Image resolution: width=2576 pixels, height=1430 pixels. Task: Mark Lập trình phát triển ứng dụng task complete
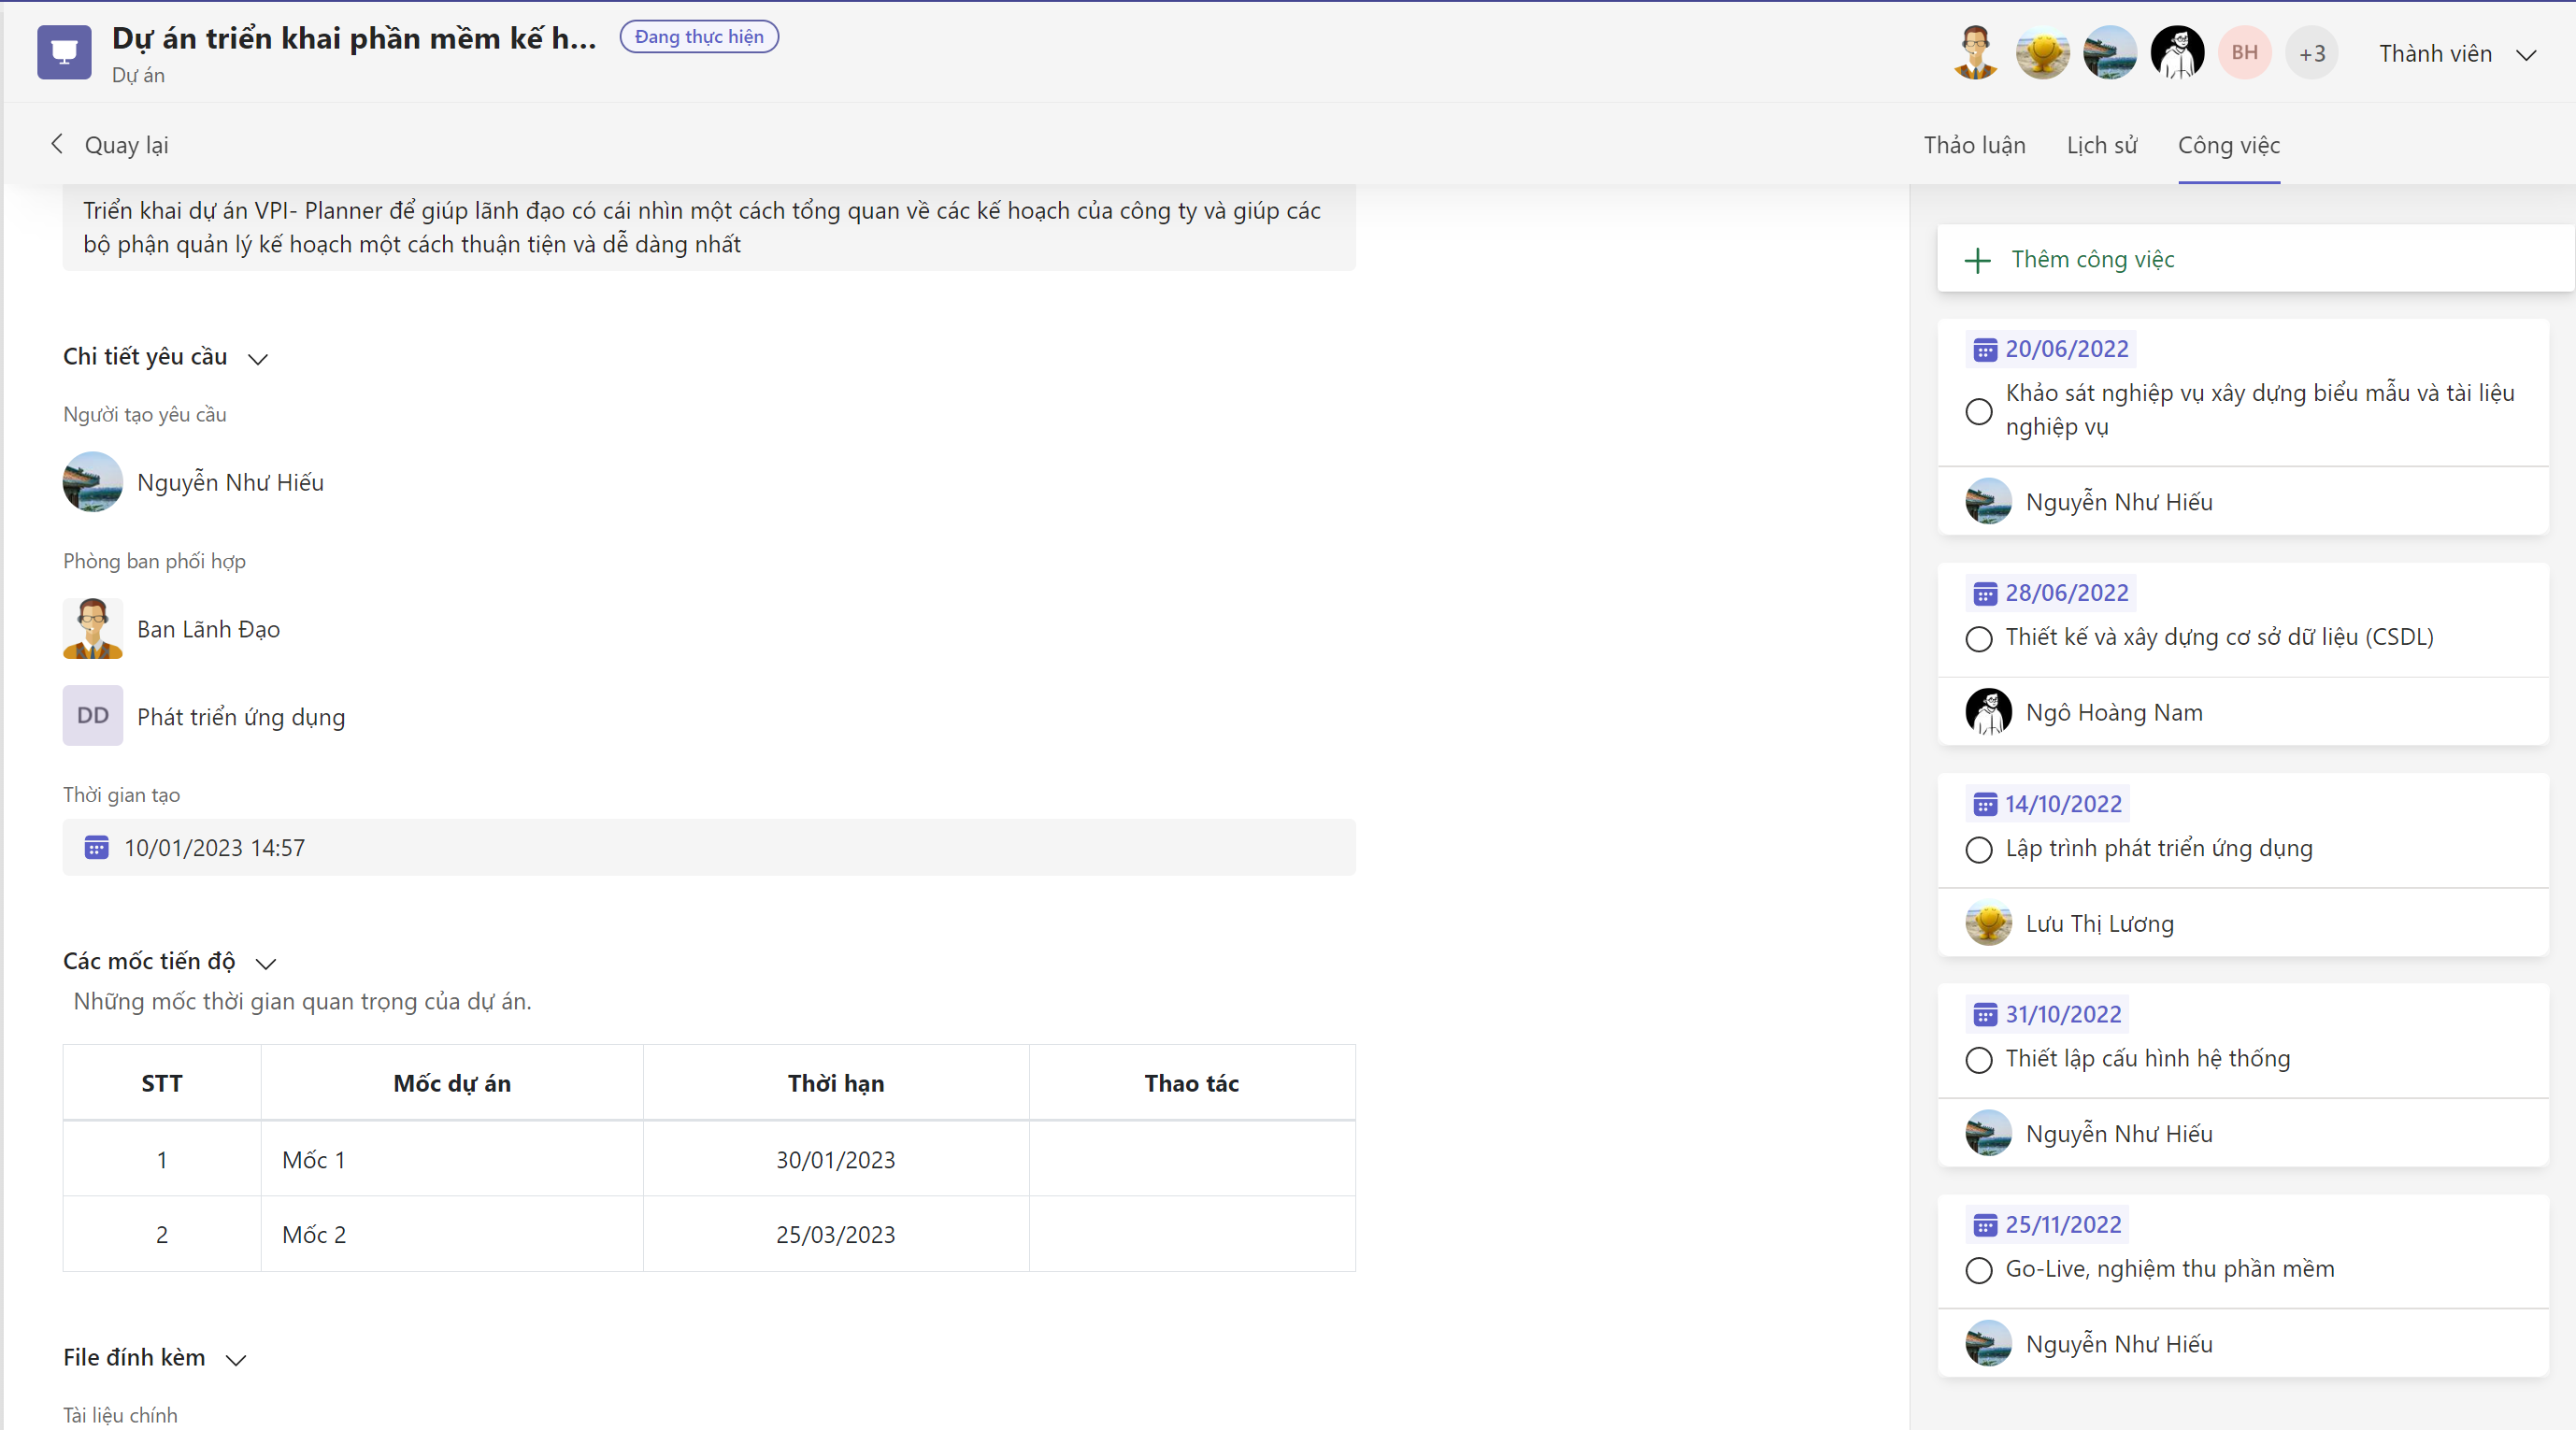[x=1978, y=850]
